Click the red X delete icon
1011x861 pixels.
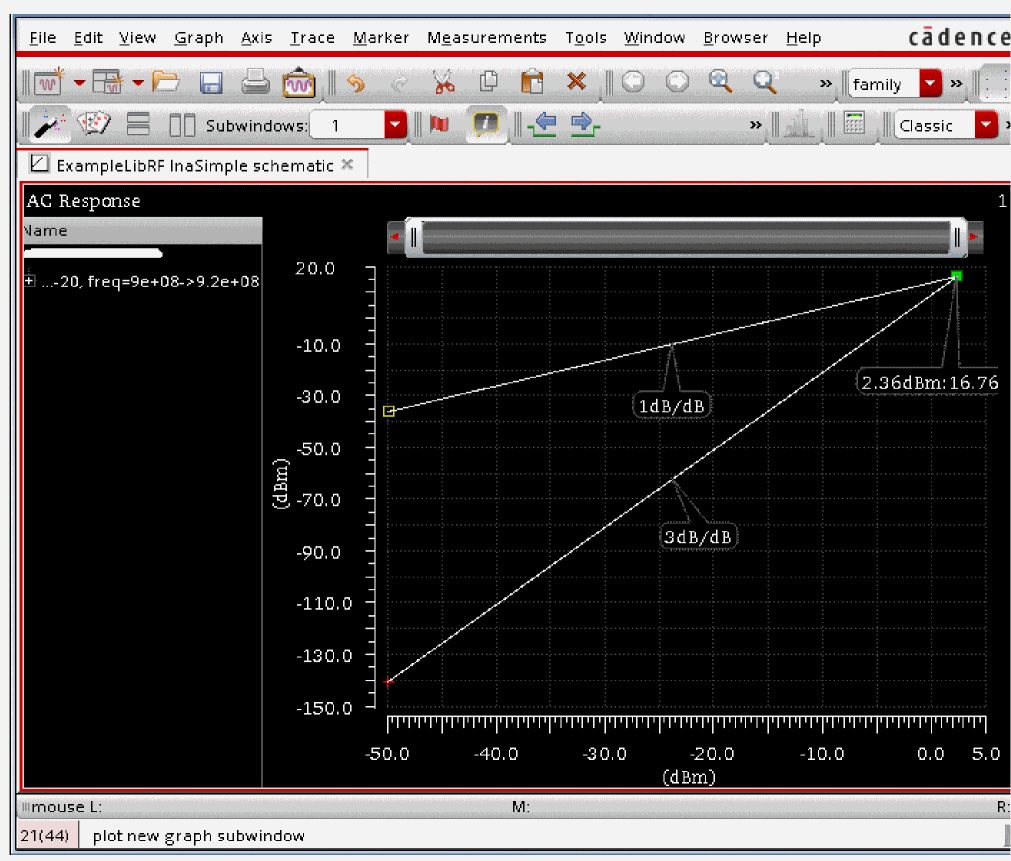[x=576, y=83]
